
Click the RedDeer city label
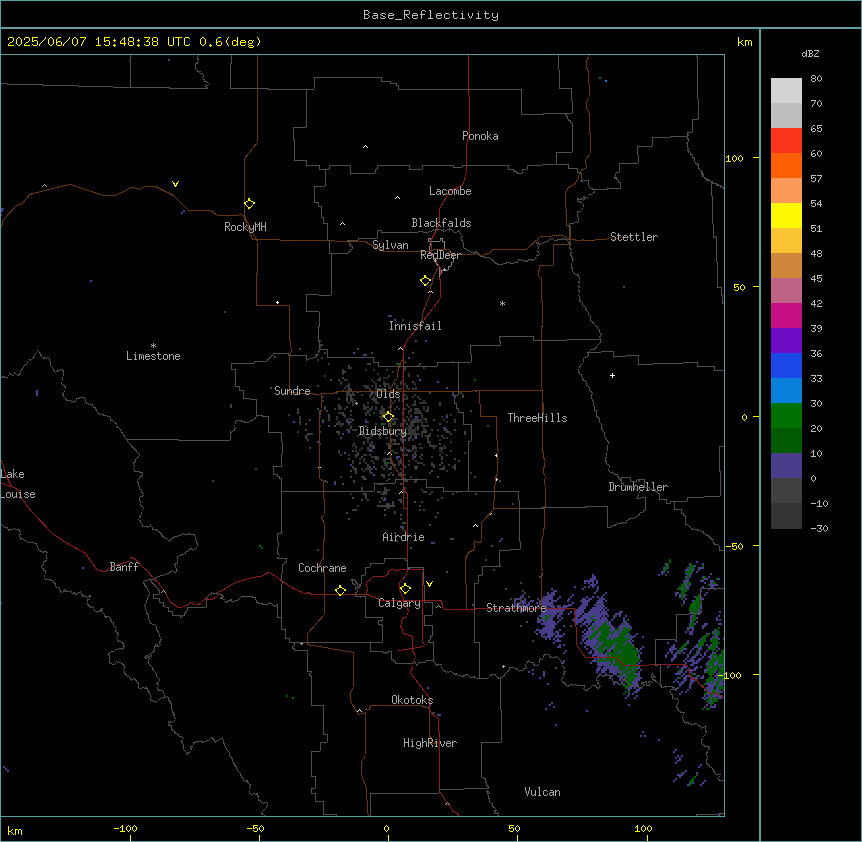tap(440, 255)
